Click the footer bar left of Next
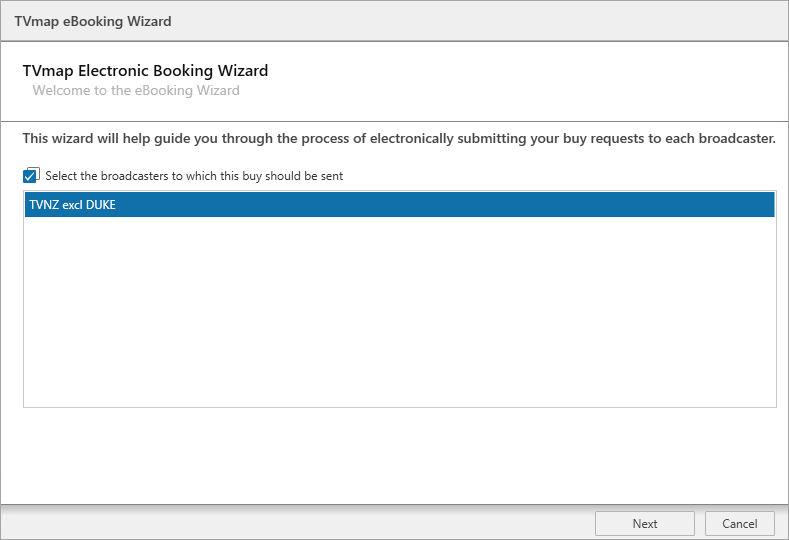 coord(297,523)
